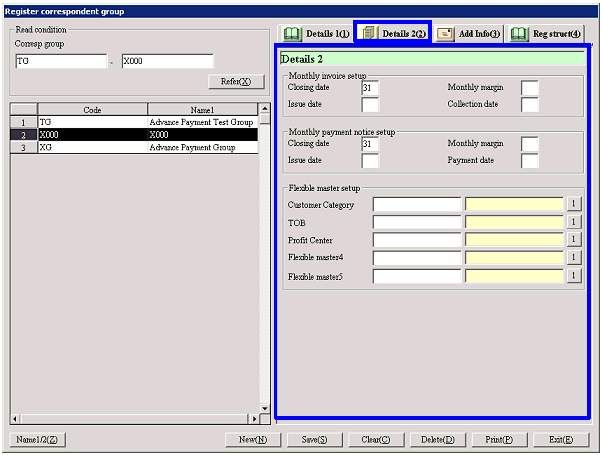Select the XG Advance Payment Group row

coord(140,147)
